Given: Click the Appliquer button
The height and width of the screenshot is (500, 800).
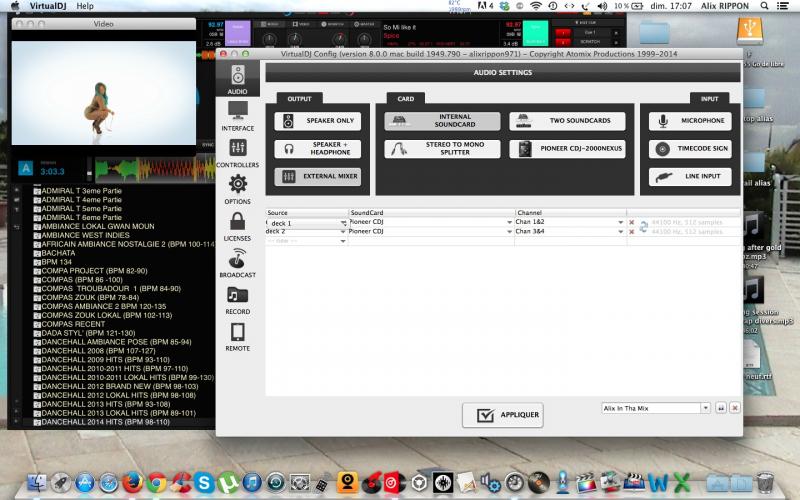Looking at the screenshot, I should click(x=503, y=415).
